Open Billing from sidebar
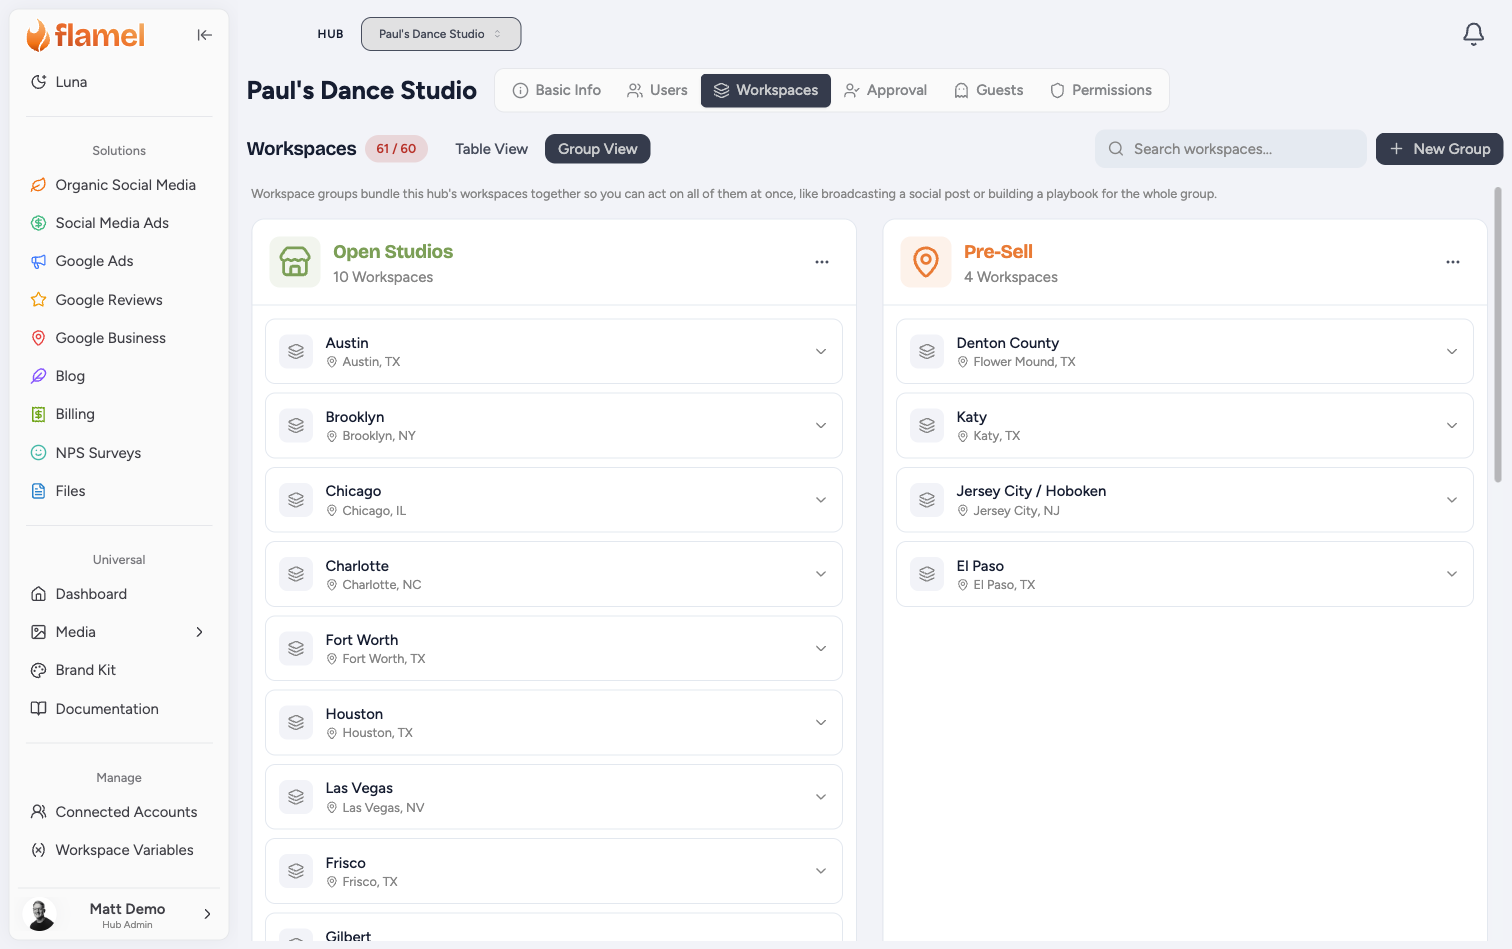Image resolution: width=1512 pixels, height=949 pixels. 119,414
